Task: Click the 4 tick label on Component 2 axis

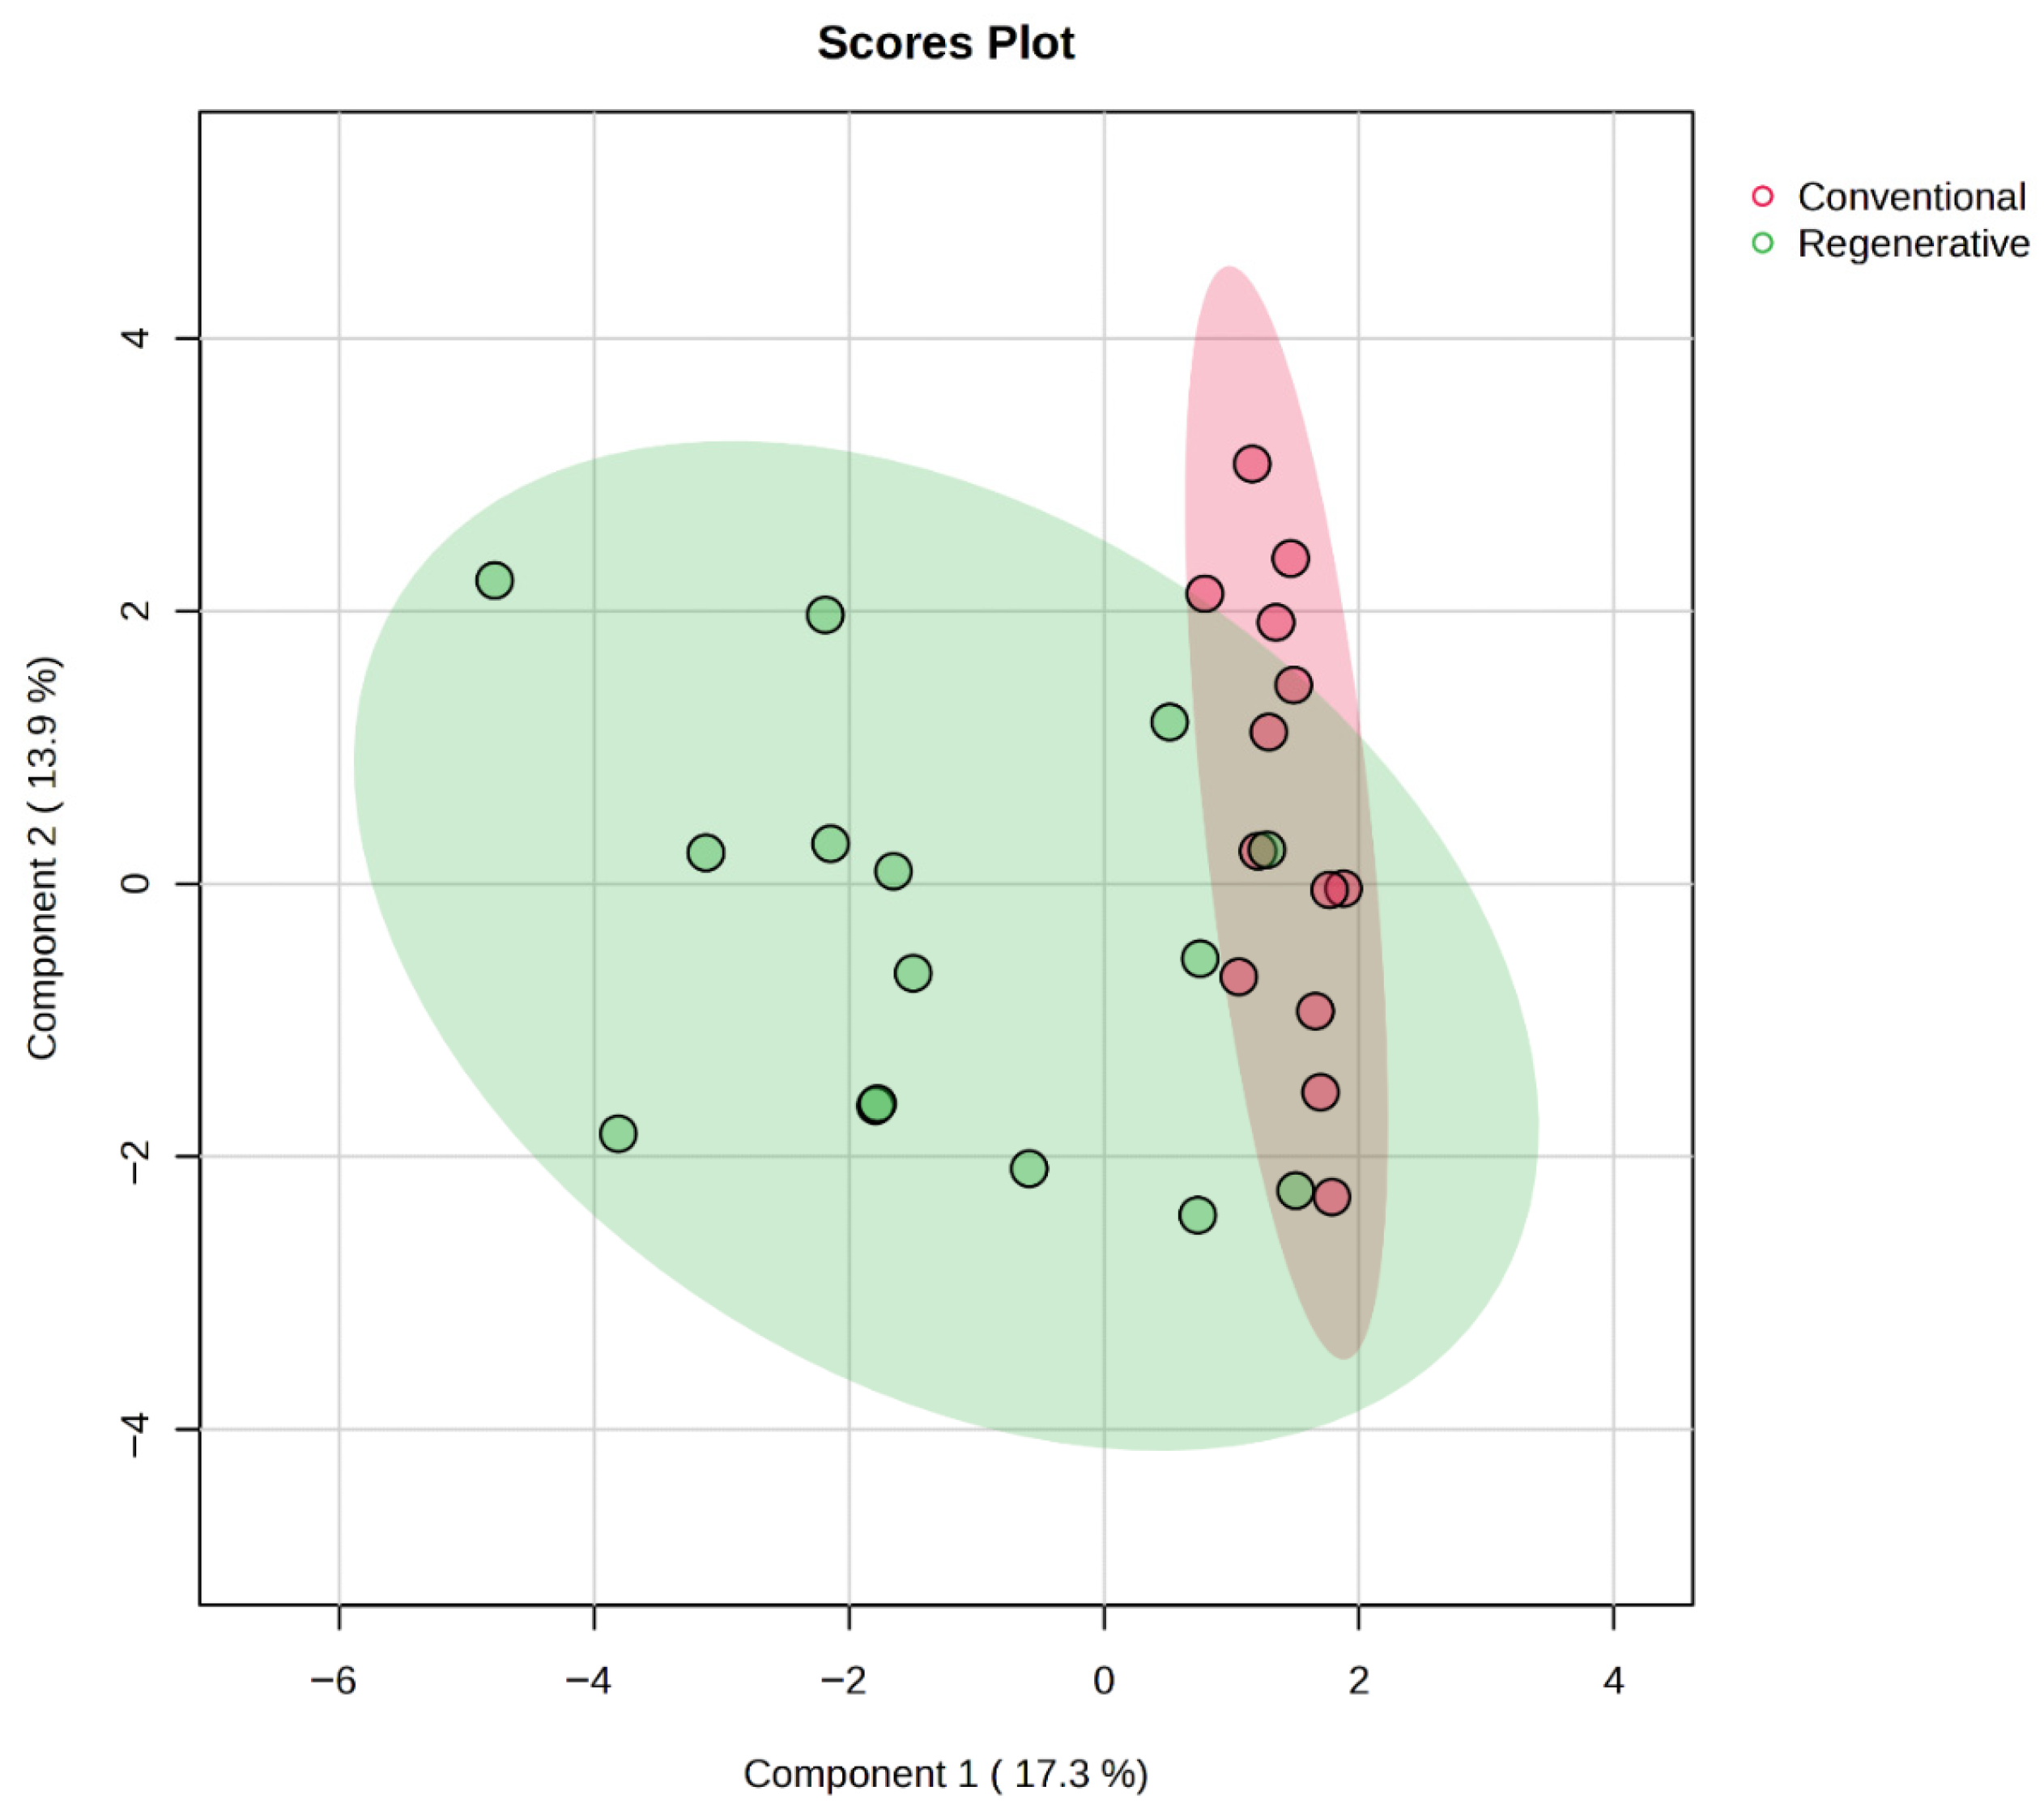Action: coord(138,338)
